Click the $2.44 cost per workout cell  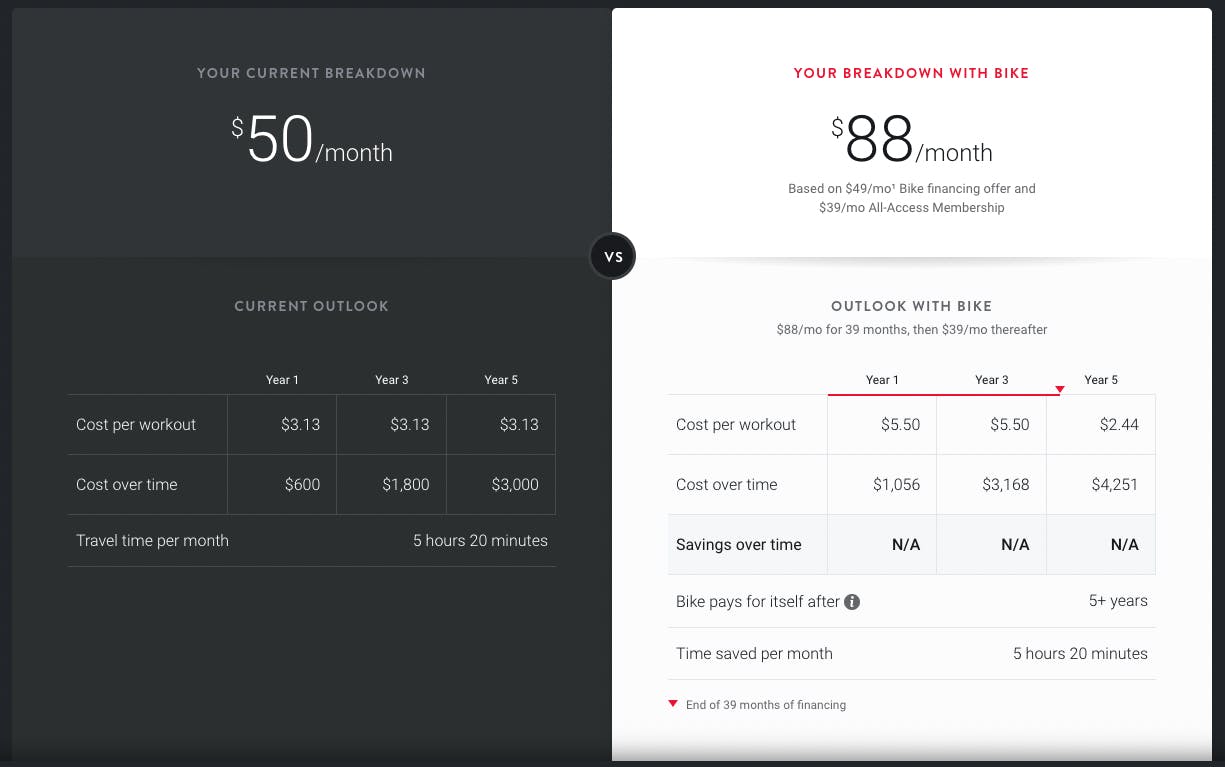[x=1118, y=425]
